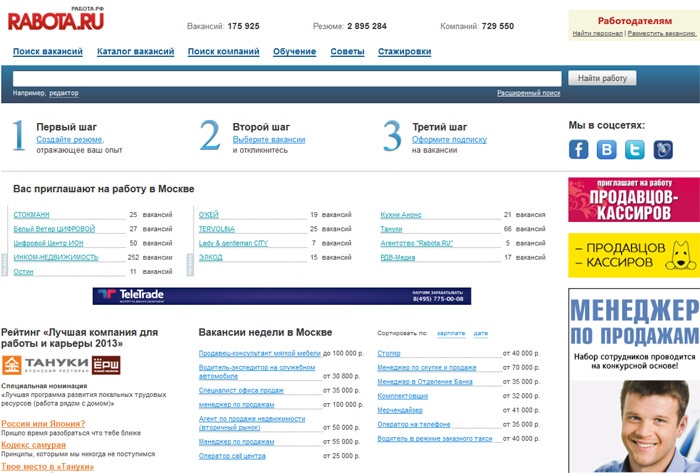Open the Обучение section
Image resolution: width=700 pixels, height=473 pixels.
point(294,51)
